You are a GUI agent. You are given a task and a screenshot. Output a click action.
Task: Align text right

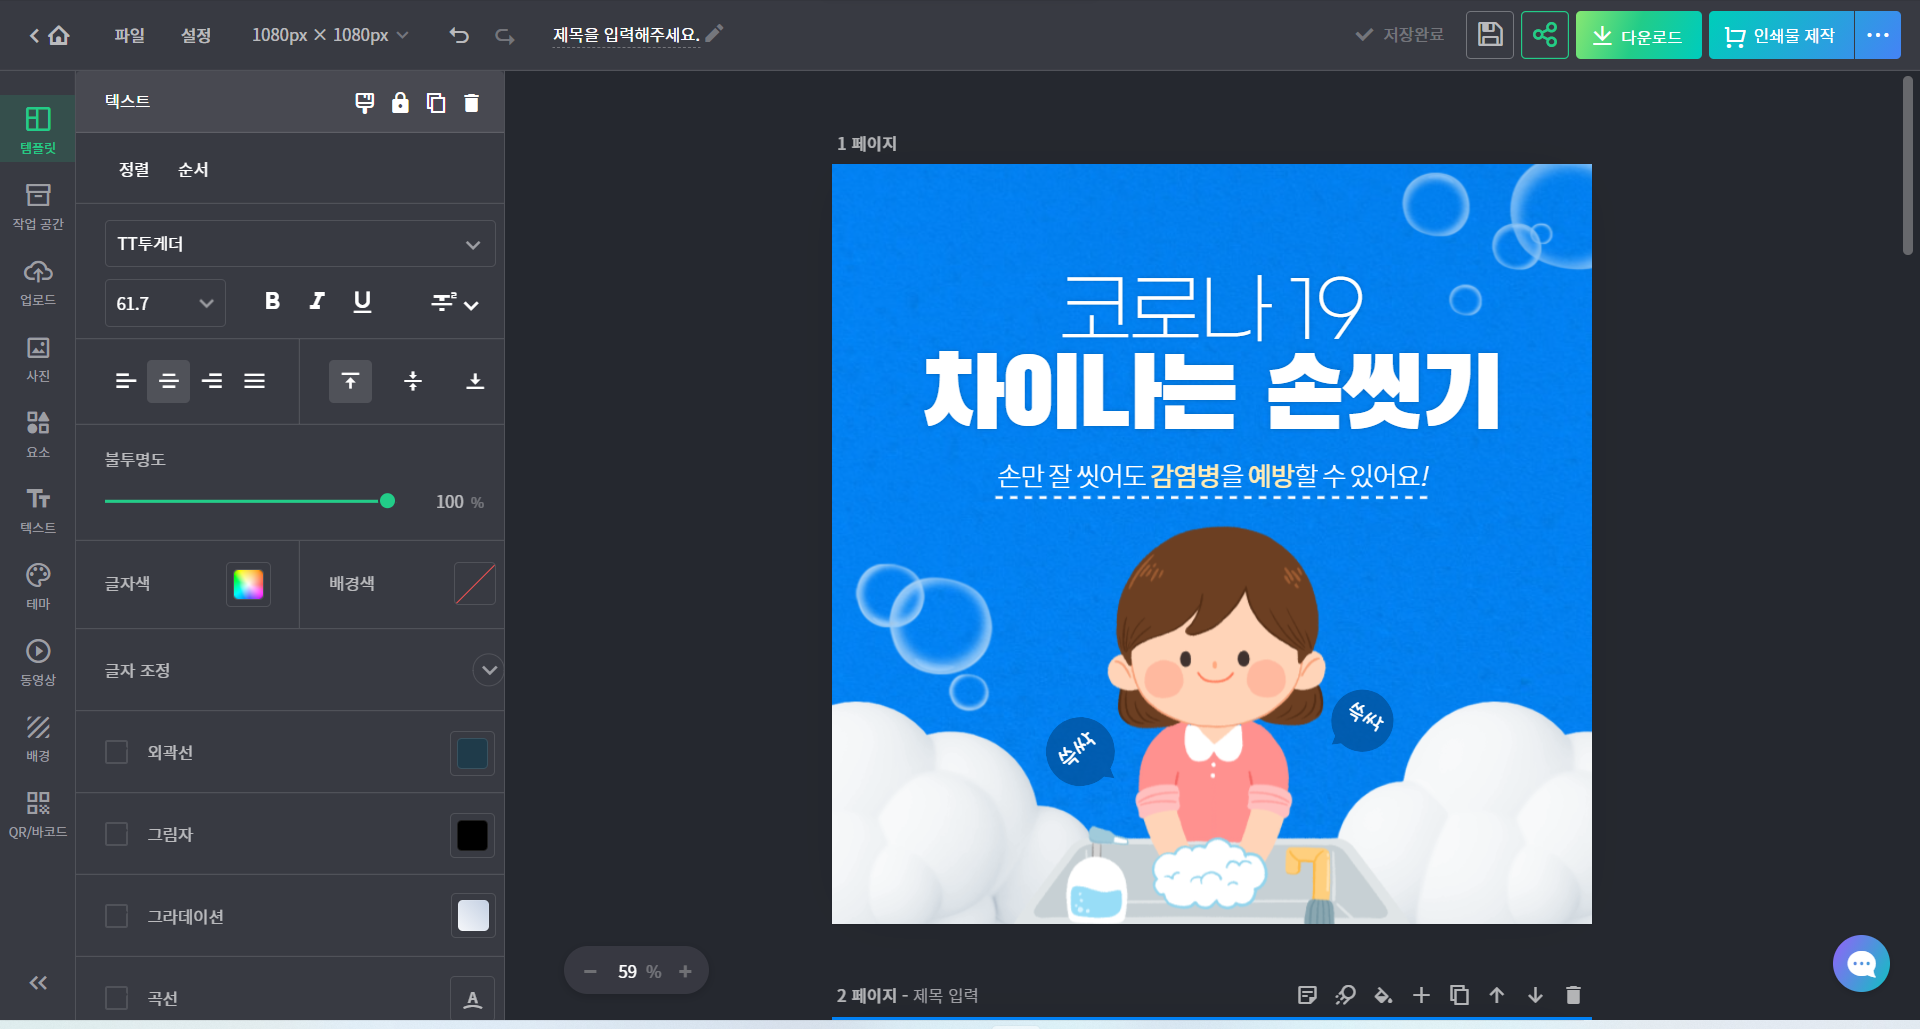click(x=212, y=381)
